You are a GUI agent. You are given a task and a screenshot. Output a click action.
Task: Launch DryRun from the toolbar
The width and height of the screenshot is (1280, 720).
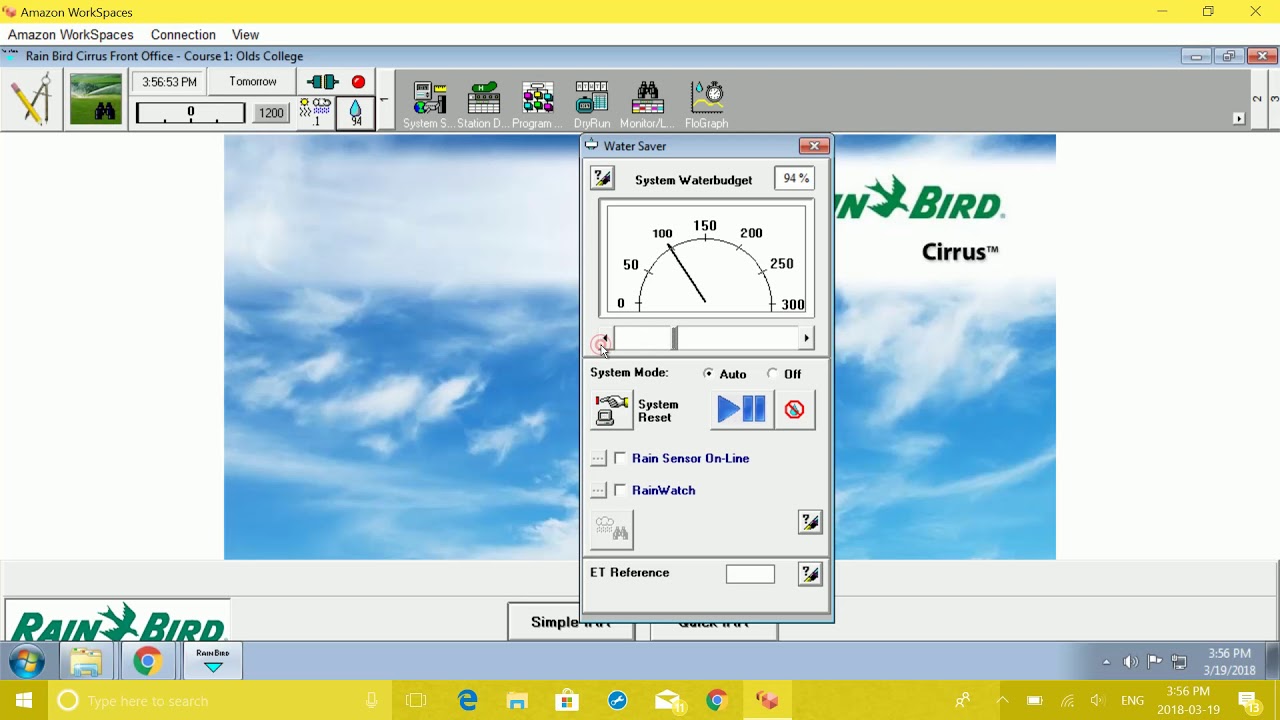click(592, 105)
